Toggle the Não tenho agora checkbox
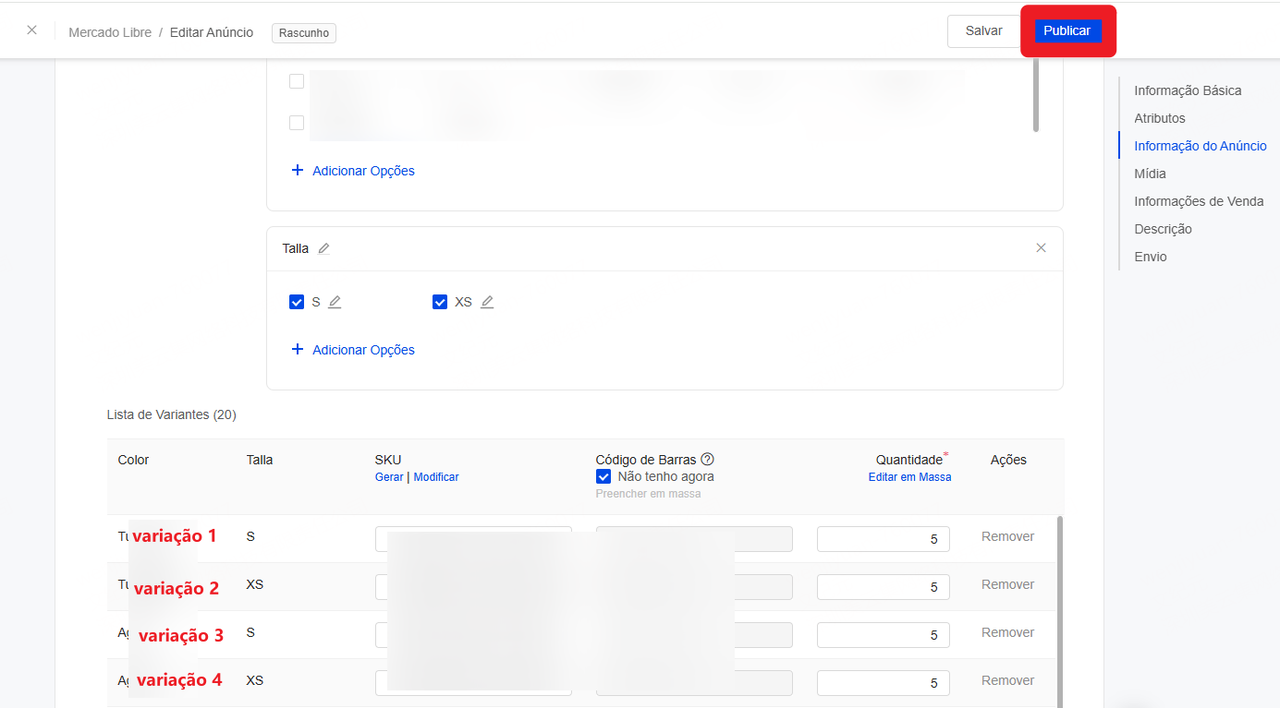Viewport: 1280px width, 708px height. [603, 477]
